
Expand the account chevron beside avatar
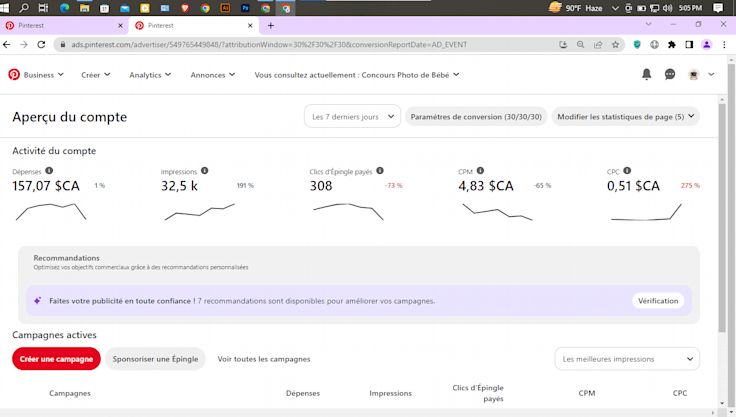[711, 74]
